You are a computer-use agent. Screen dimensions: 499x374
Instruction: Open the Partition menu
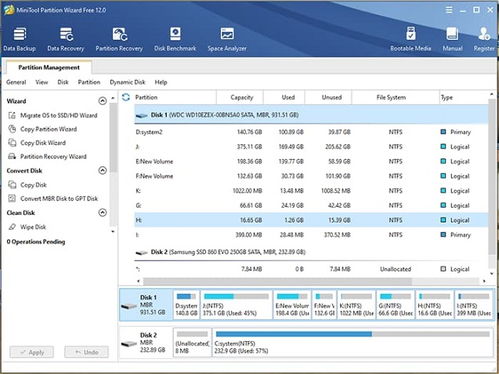tap(89, 82)
